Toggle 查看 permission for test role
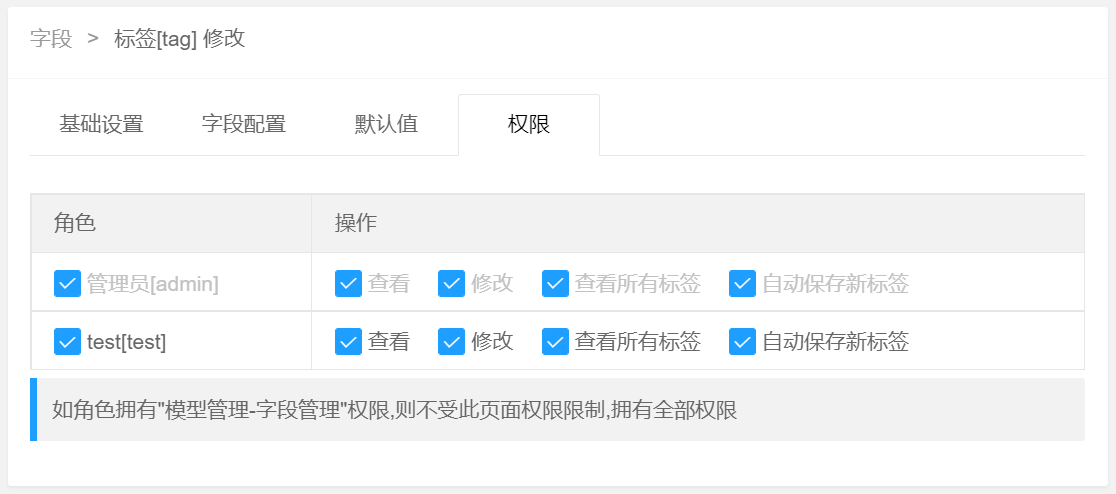1116x494 pixels. (x=348, y=342)
